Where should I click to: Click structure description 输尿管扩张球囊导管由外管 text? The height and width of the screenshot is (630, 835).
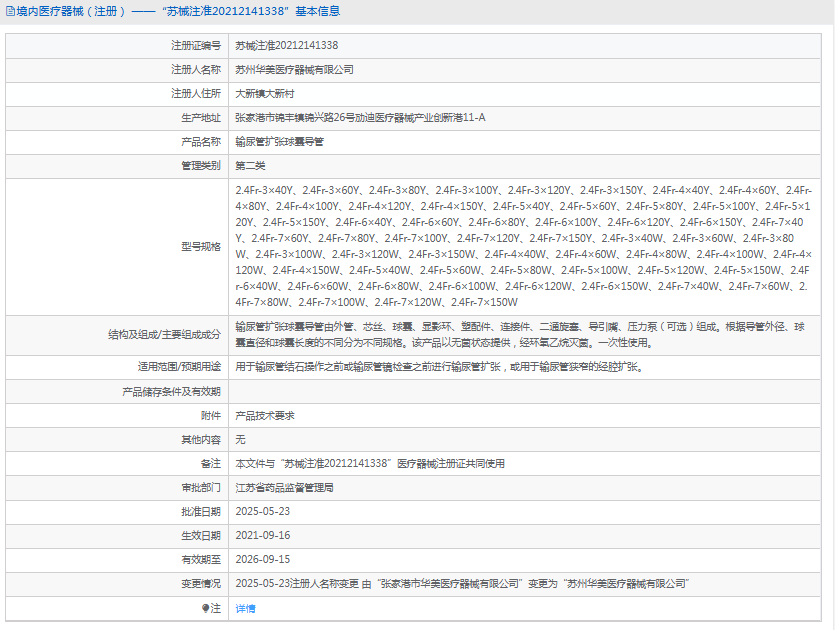[x=520, y=334]
